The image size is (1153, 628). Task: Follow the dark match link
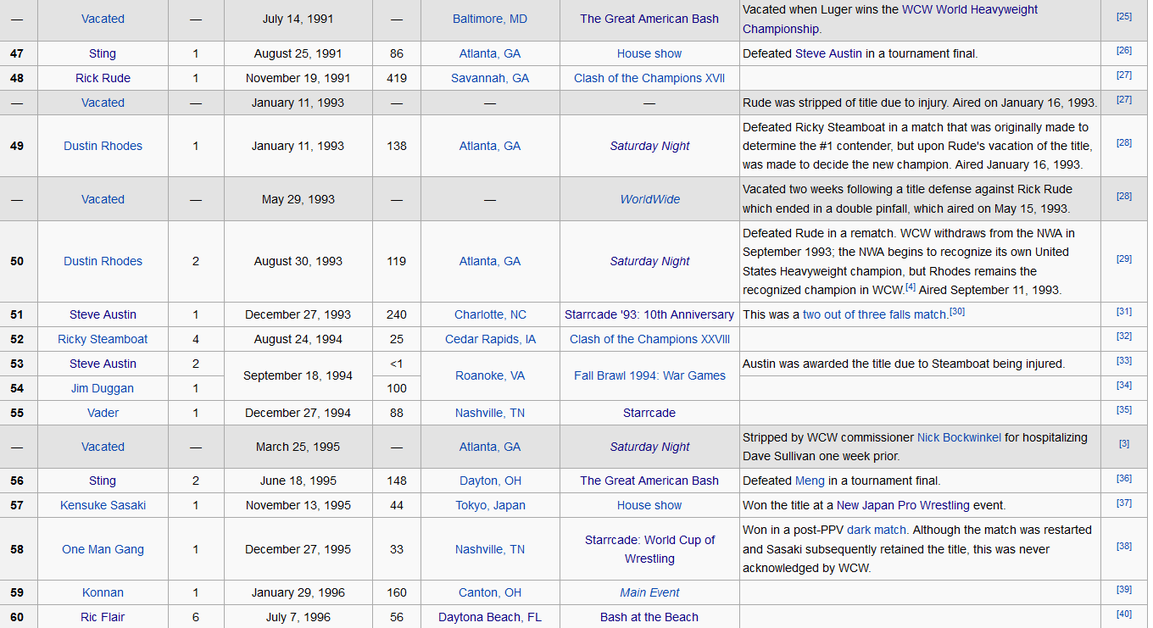tap(877, 530)
